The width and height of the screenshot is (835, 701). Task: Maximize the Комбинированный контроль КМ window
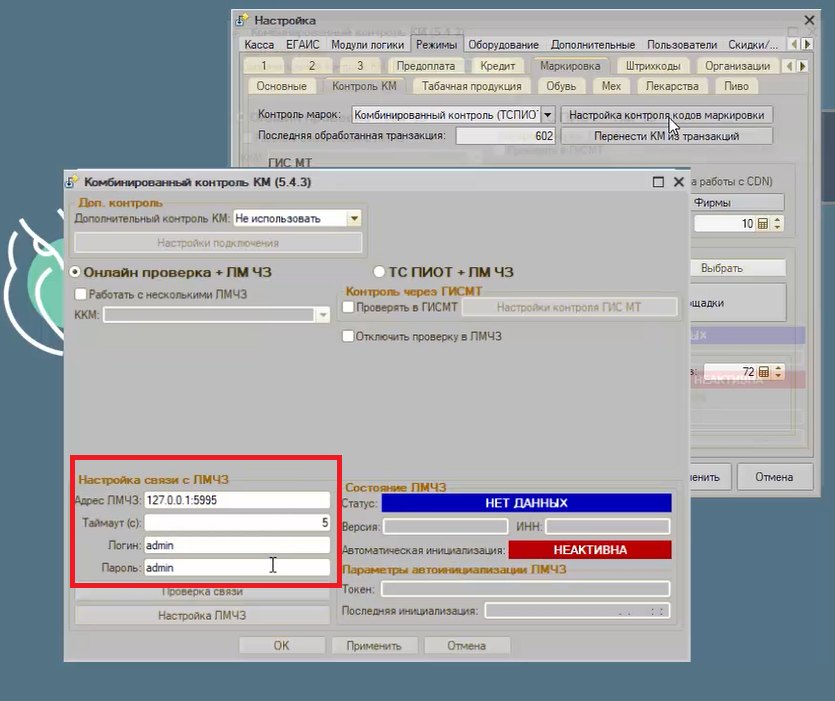pyautogui.click(x=658, y=182)
